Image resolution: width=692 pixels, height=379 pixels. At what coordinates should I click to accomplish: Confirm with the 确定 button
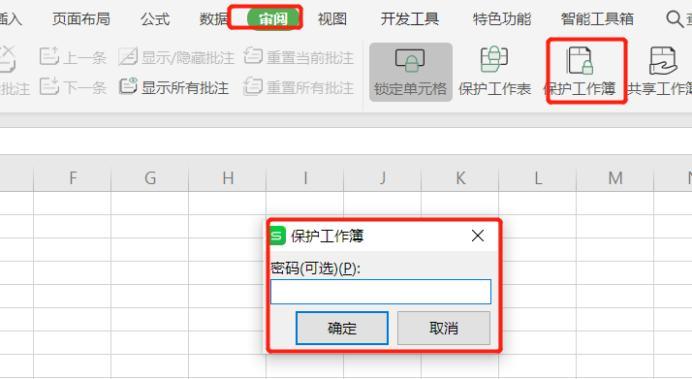pos(342,328)
